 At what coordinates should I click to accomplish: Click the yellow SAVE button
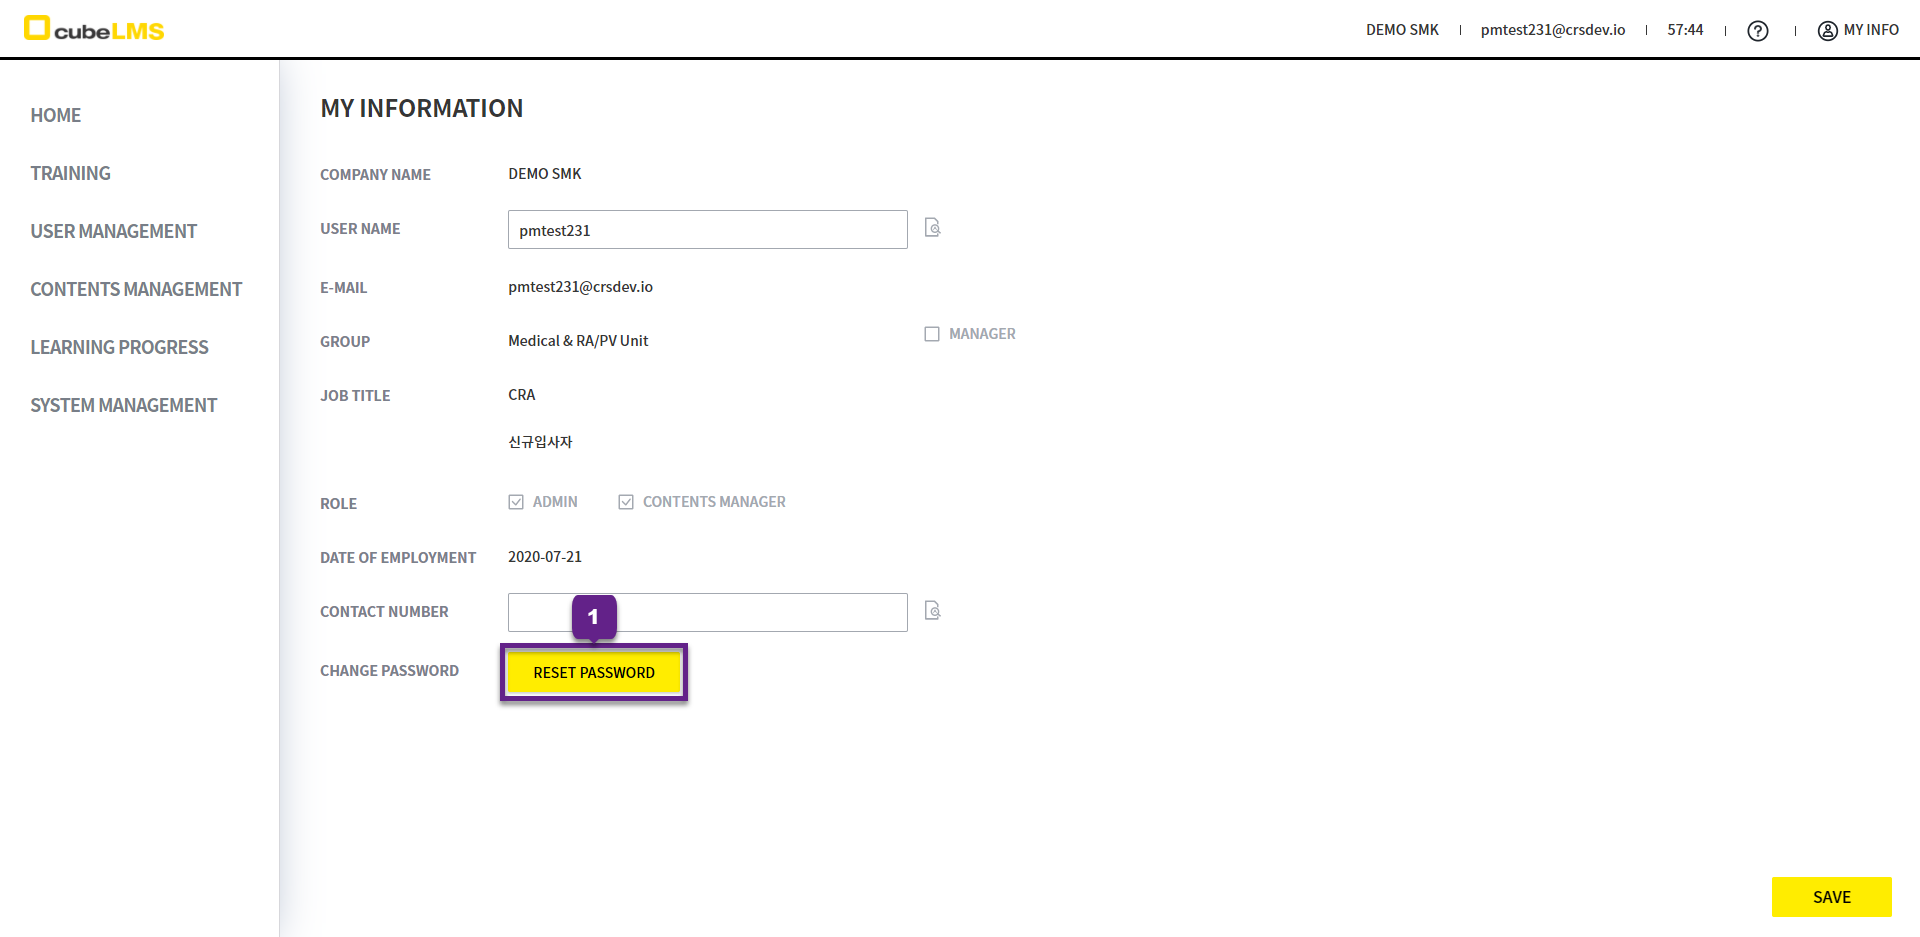1831,897
